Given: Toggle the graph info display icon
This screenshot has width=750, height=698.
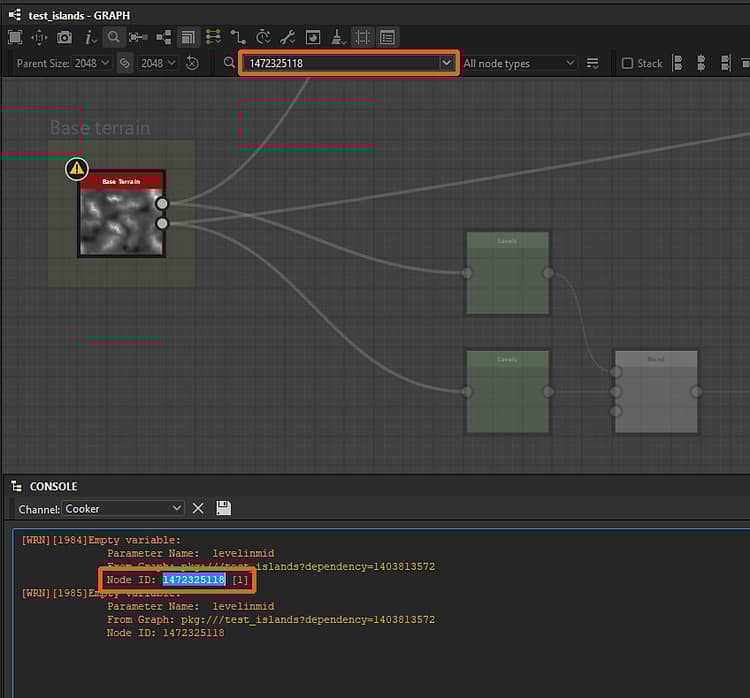Looking at the screenshot, I should tap(89, 37).
